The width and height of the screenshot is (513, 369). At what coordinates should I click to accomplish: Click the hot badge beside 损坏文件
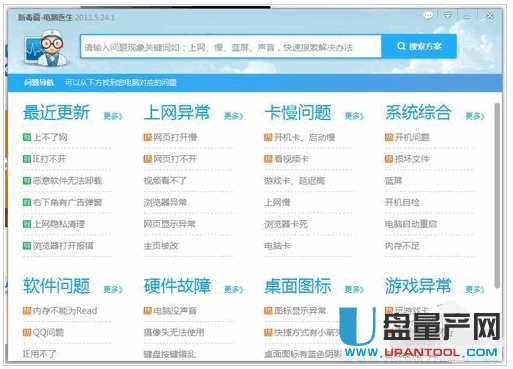(x=389, y=159)
